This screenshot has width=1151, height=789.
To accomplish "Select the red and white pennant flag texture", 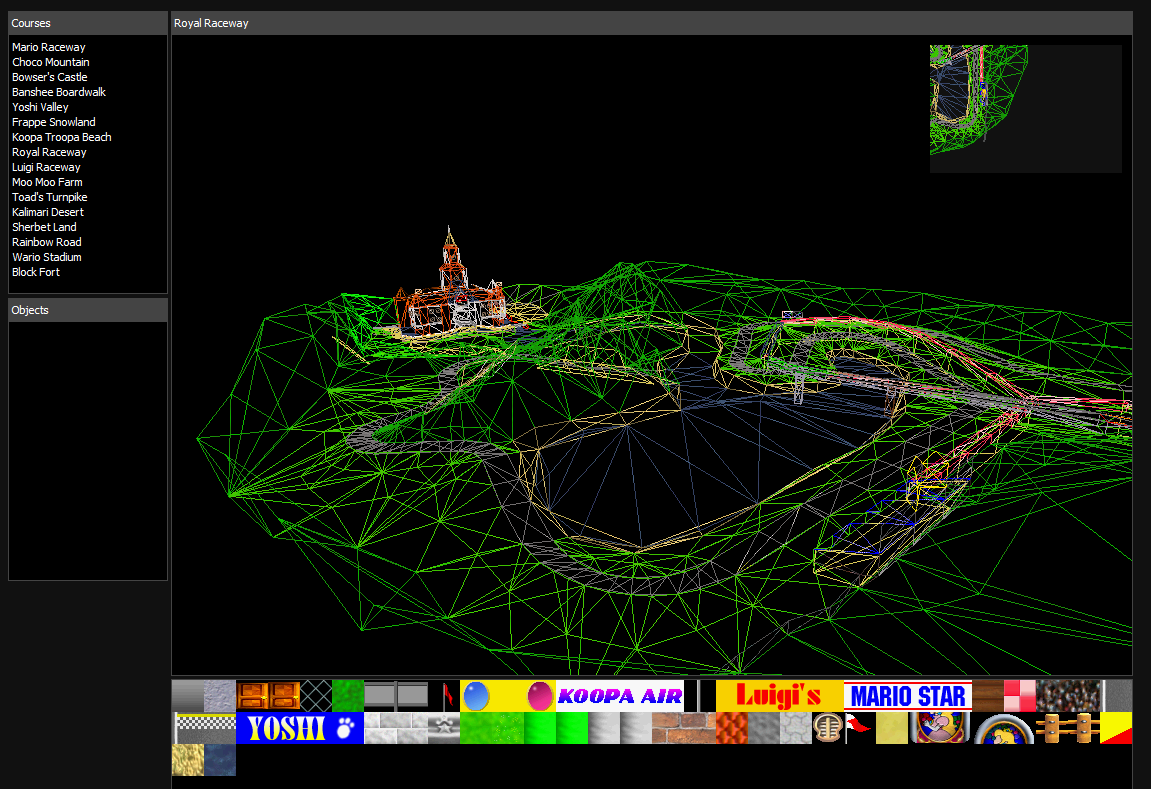I will (860, 728).
